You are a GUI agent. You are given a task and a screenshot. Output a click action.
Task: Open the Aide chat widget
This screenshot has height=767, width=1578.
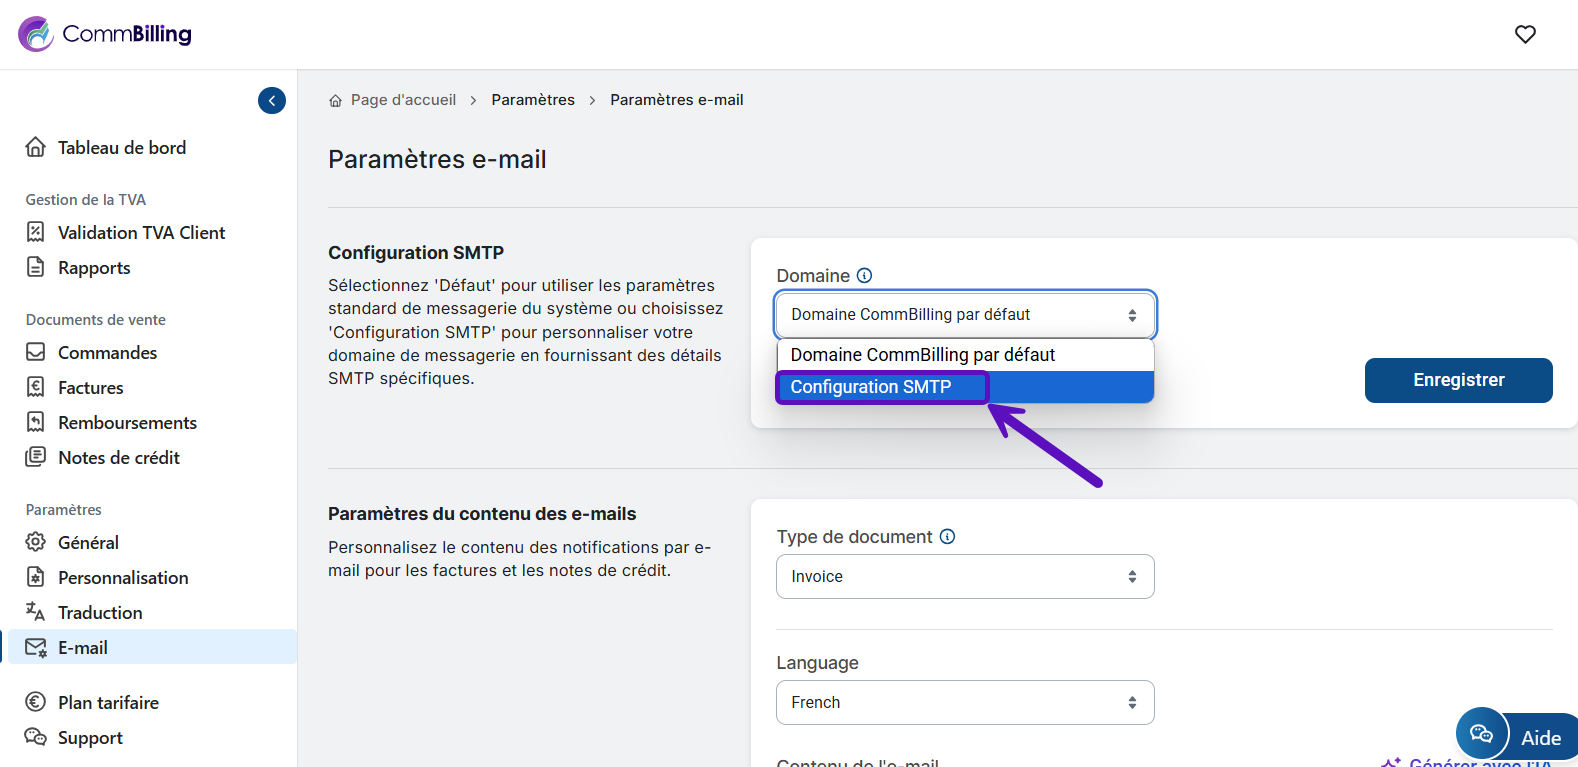click(x=1516, y=737)
